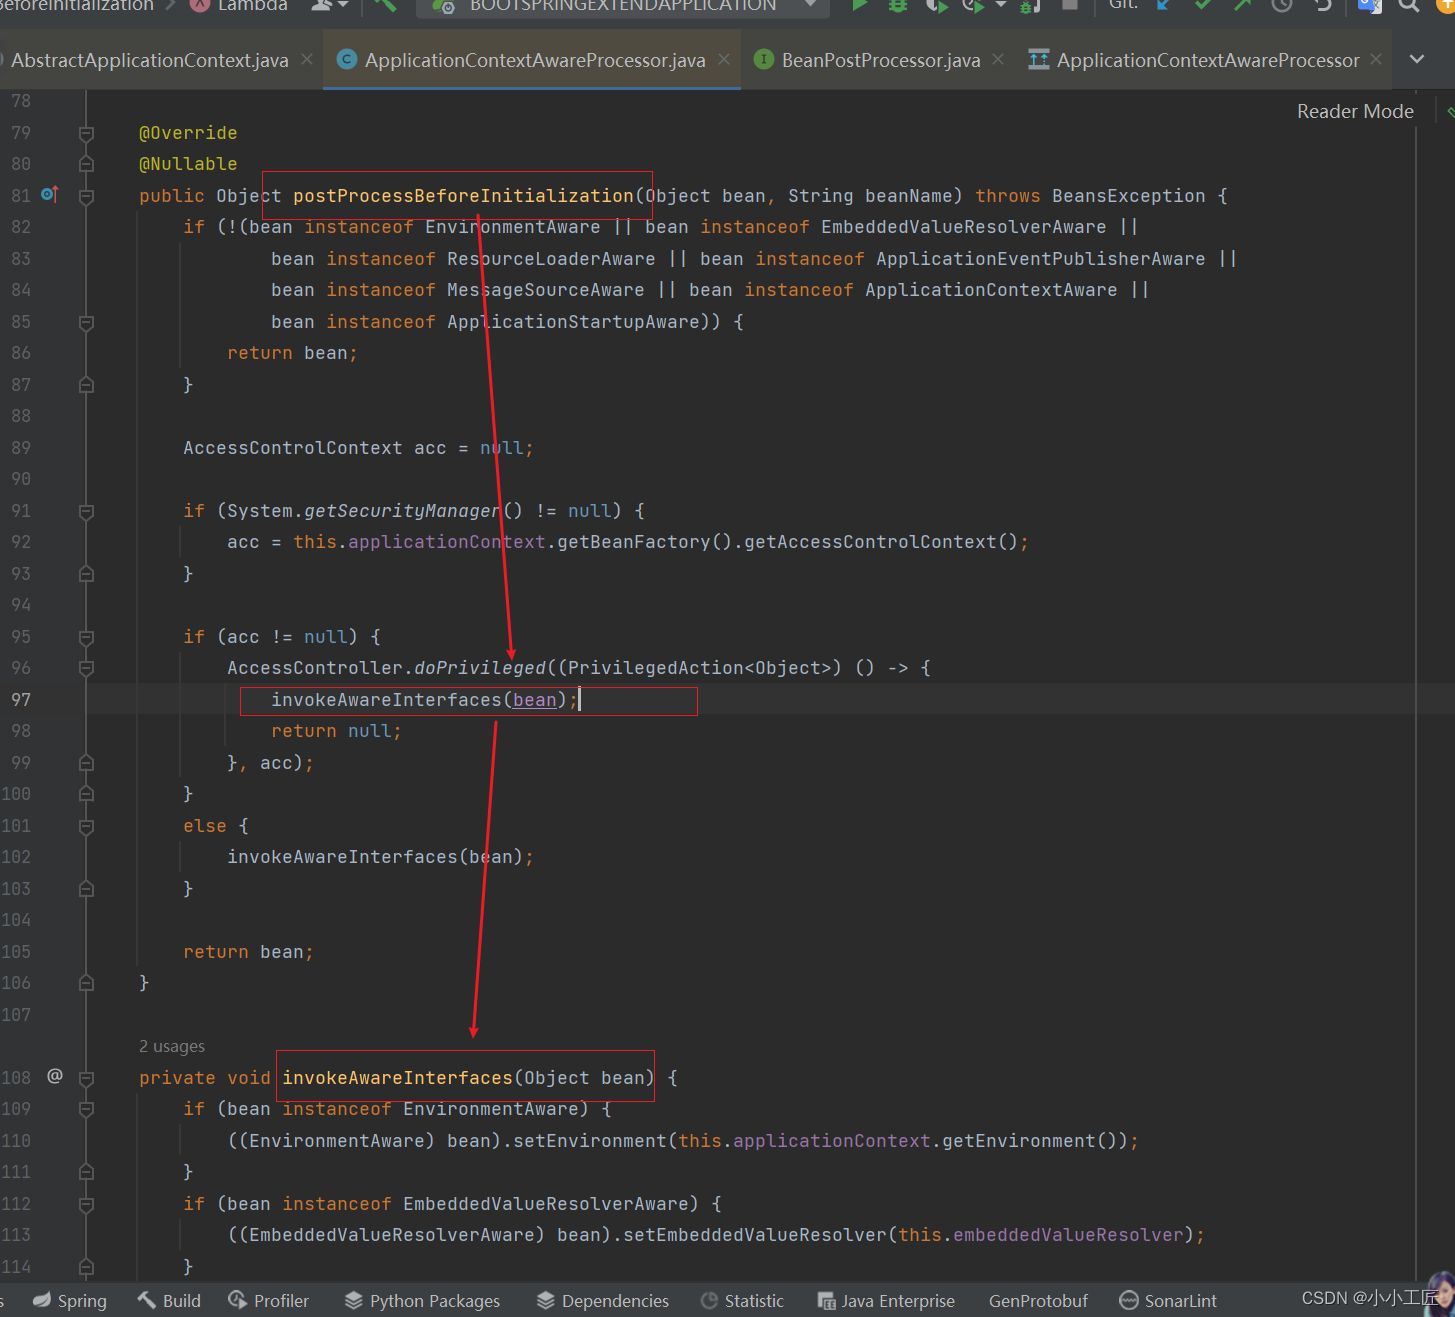Image resolution: width=1455 pixels, height=1317 pixels.
Task: Fold the if block at line 95
Action: tap(87, 637)
